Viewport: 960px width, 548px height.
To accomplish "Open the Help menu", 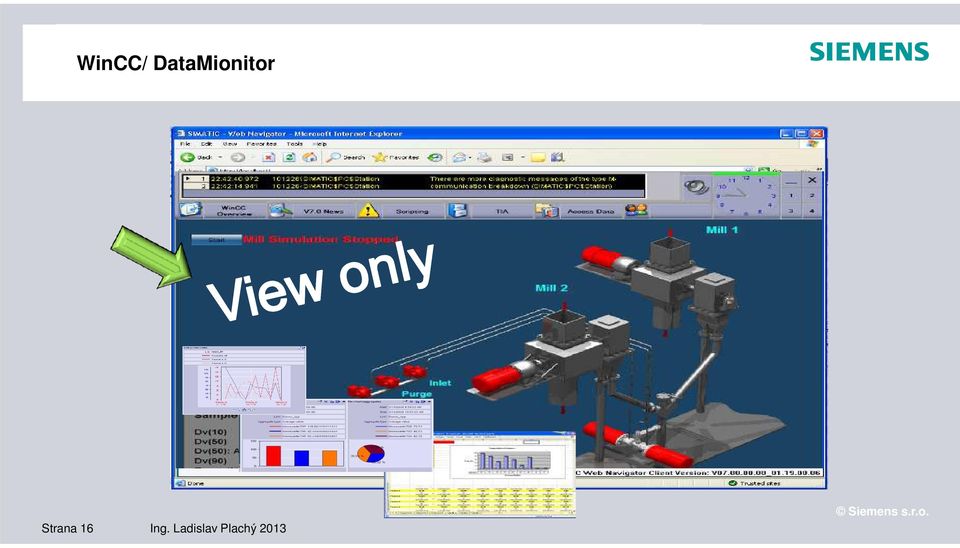I will coord(320,144).
